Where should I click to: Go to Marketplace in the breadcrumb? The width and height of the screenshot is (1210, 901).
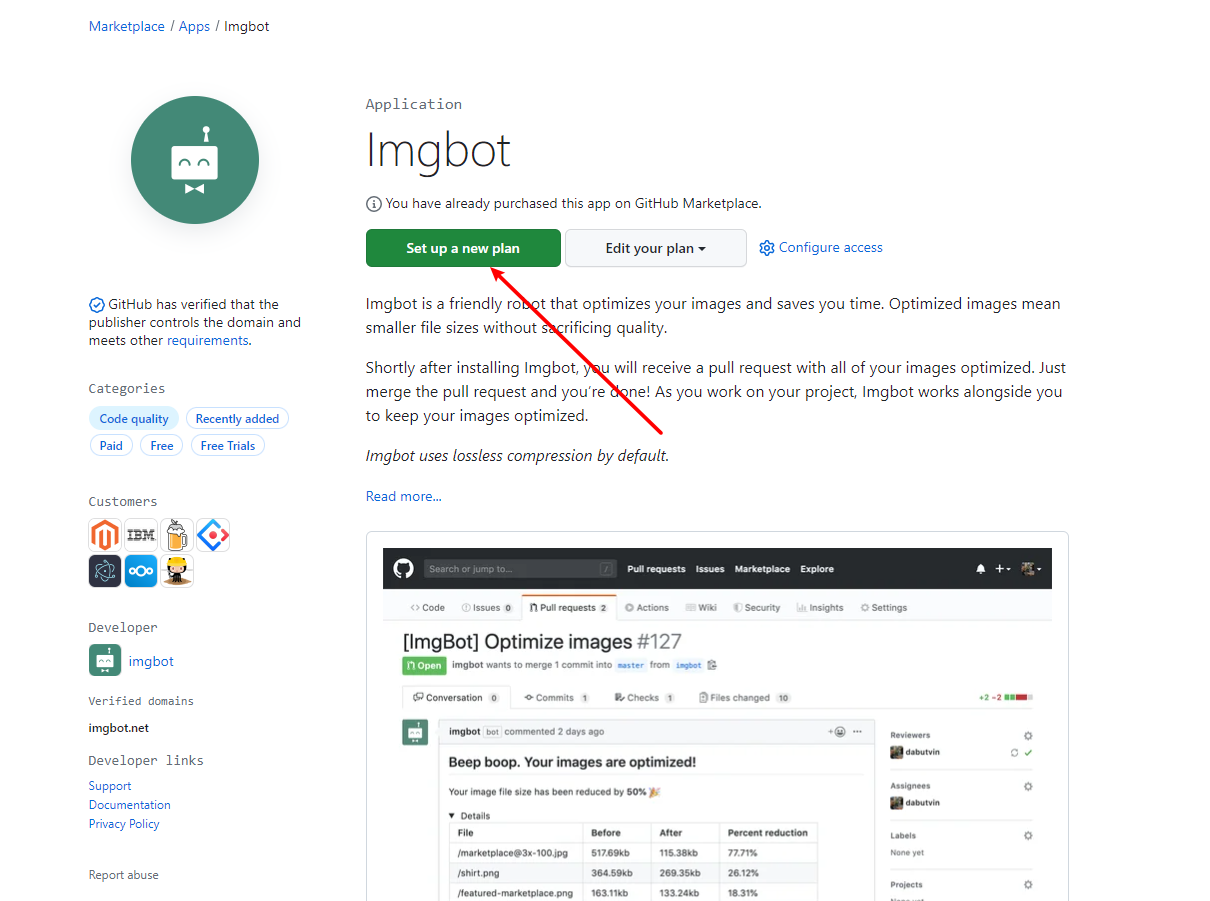coord(127,26)
